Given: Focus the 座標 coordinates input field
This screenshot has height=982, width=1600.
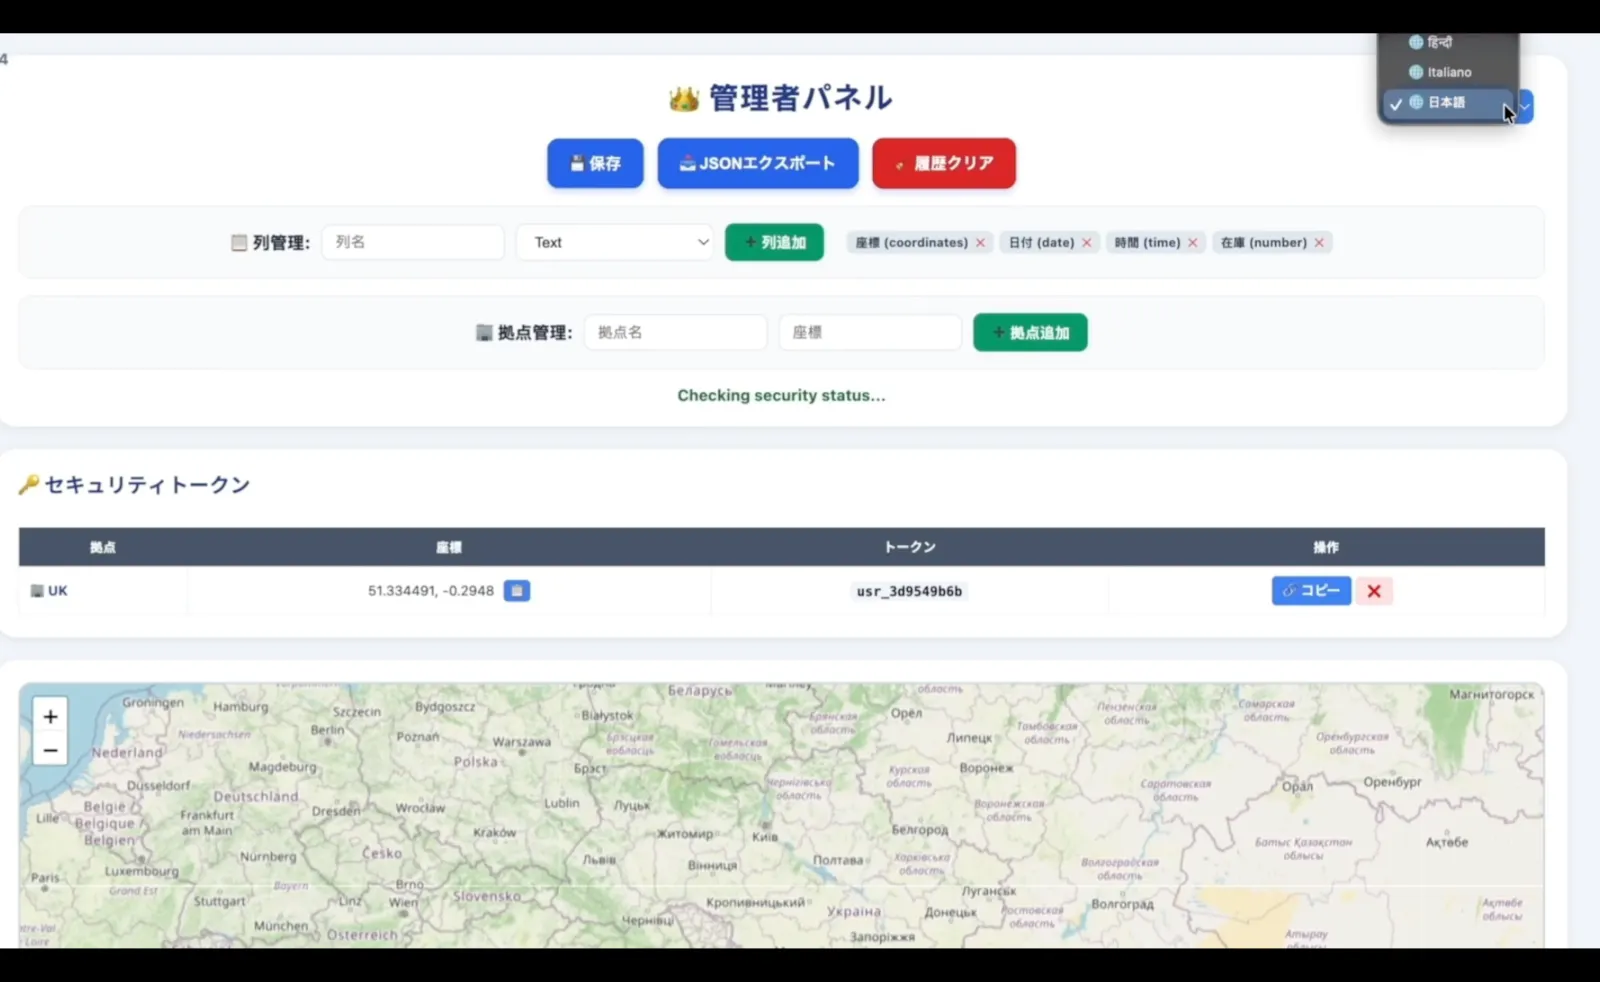Looking at the screenshot, I should [870, 332].
